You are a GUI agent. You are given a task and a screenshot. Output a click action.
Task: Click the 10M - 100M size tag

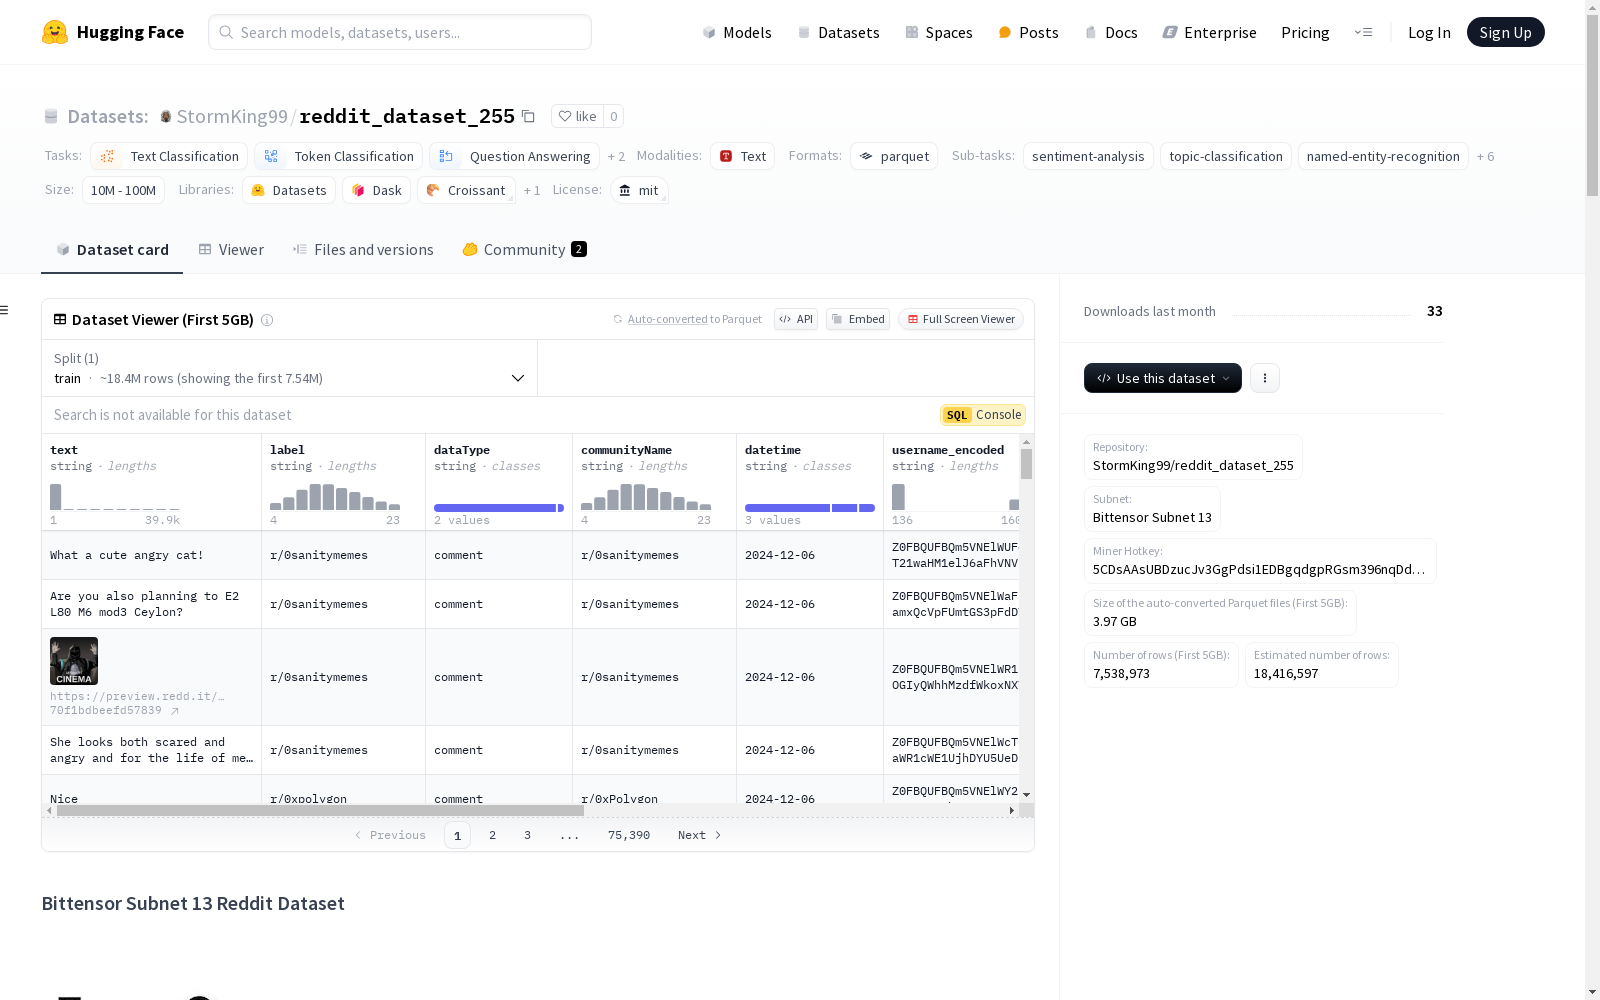pos(123,190)
